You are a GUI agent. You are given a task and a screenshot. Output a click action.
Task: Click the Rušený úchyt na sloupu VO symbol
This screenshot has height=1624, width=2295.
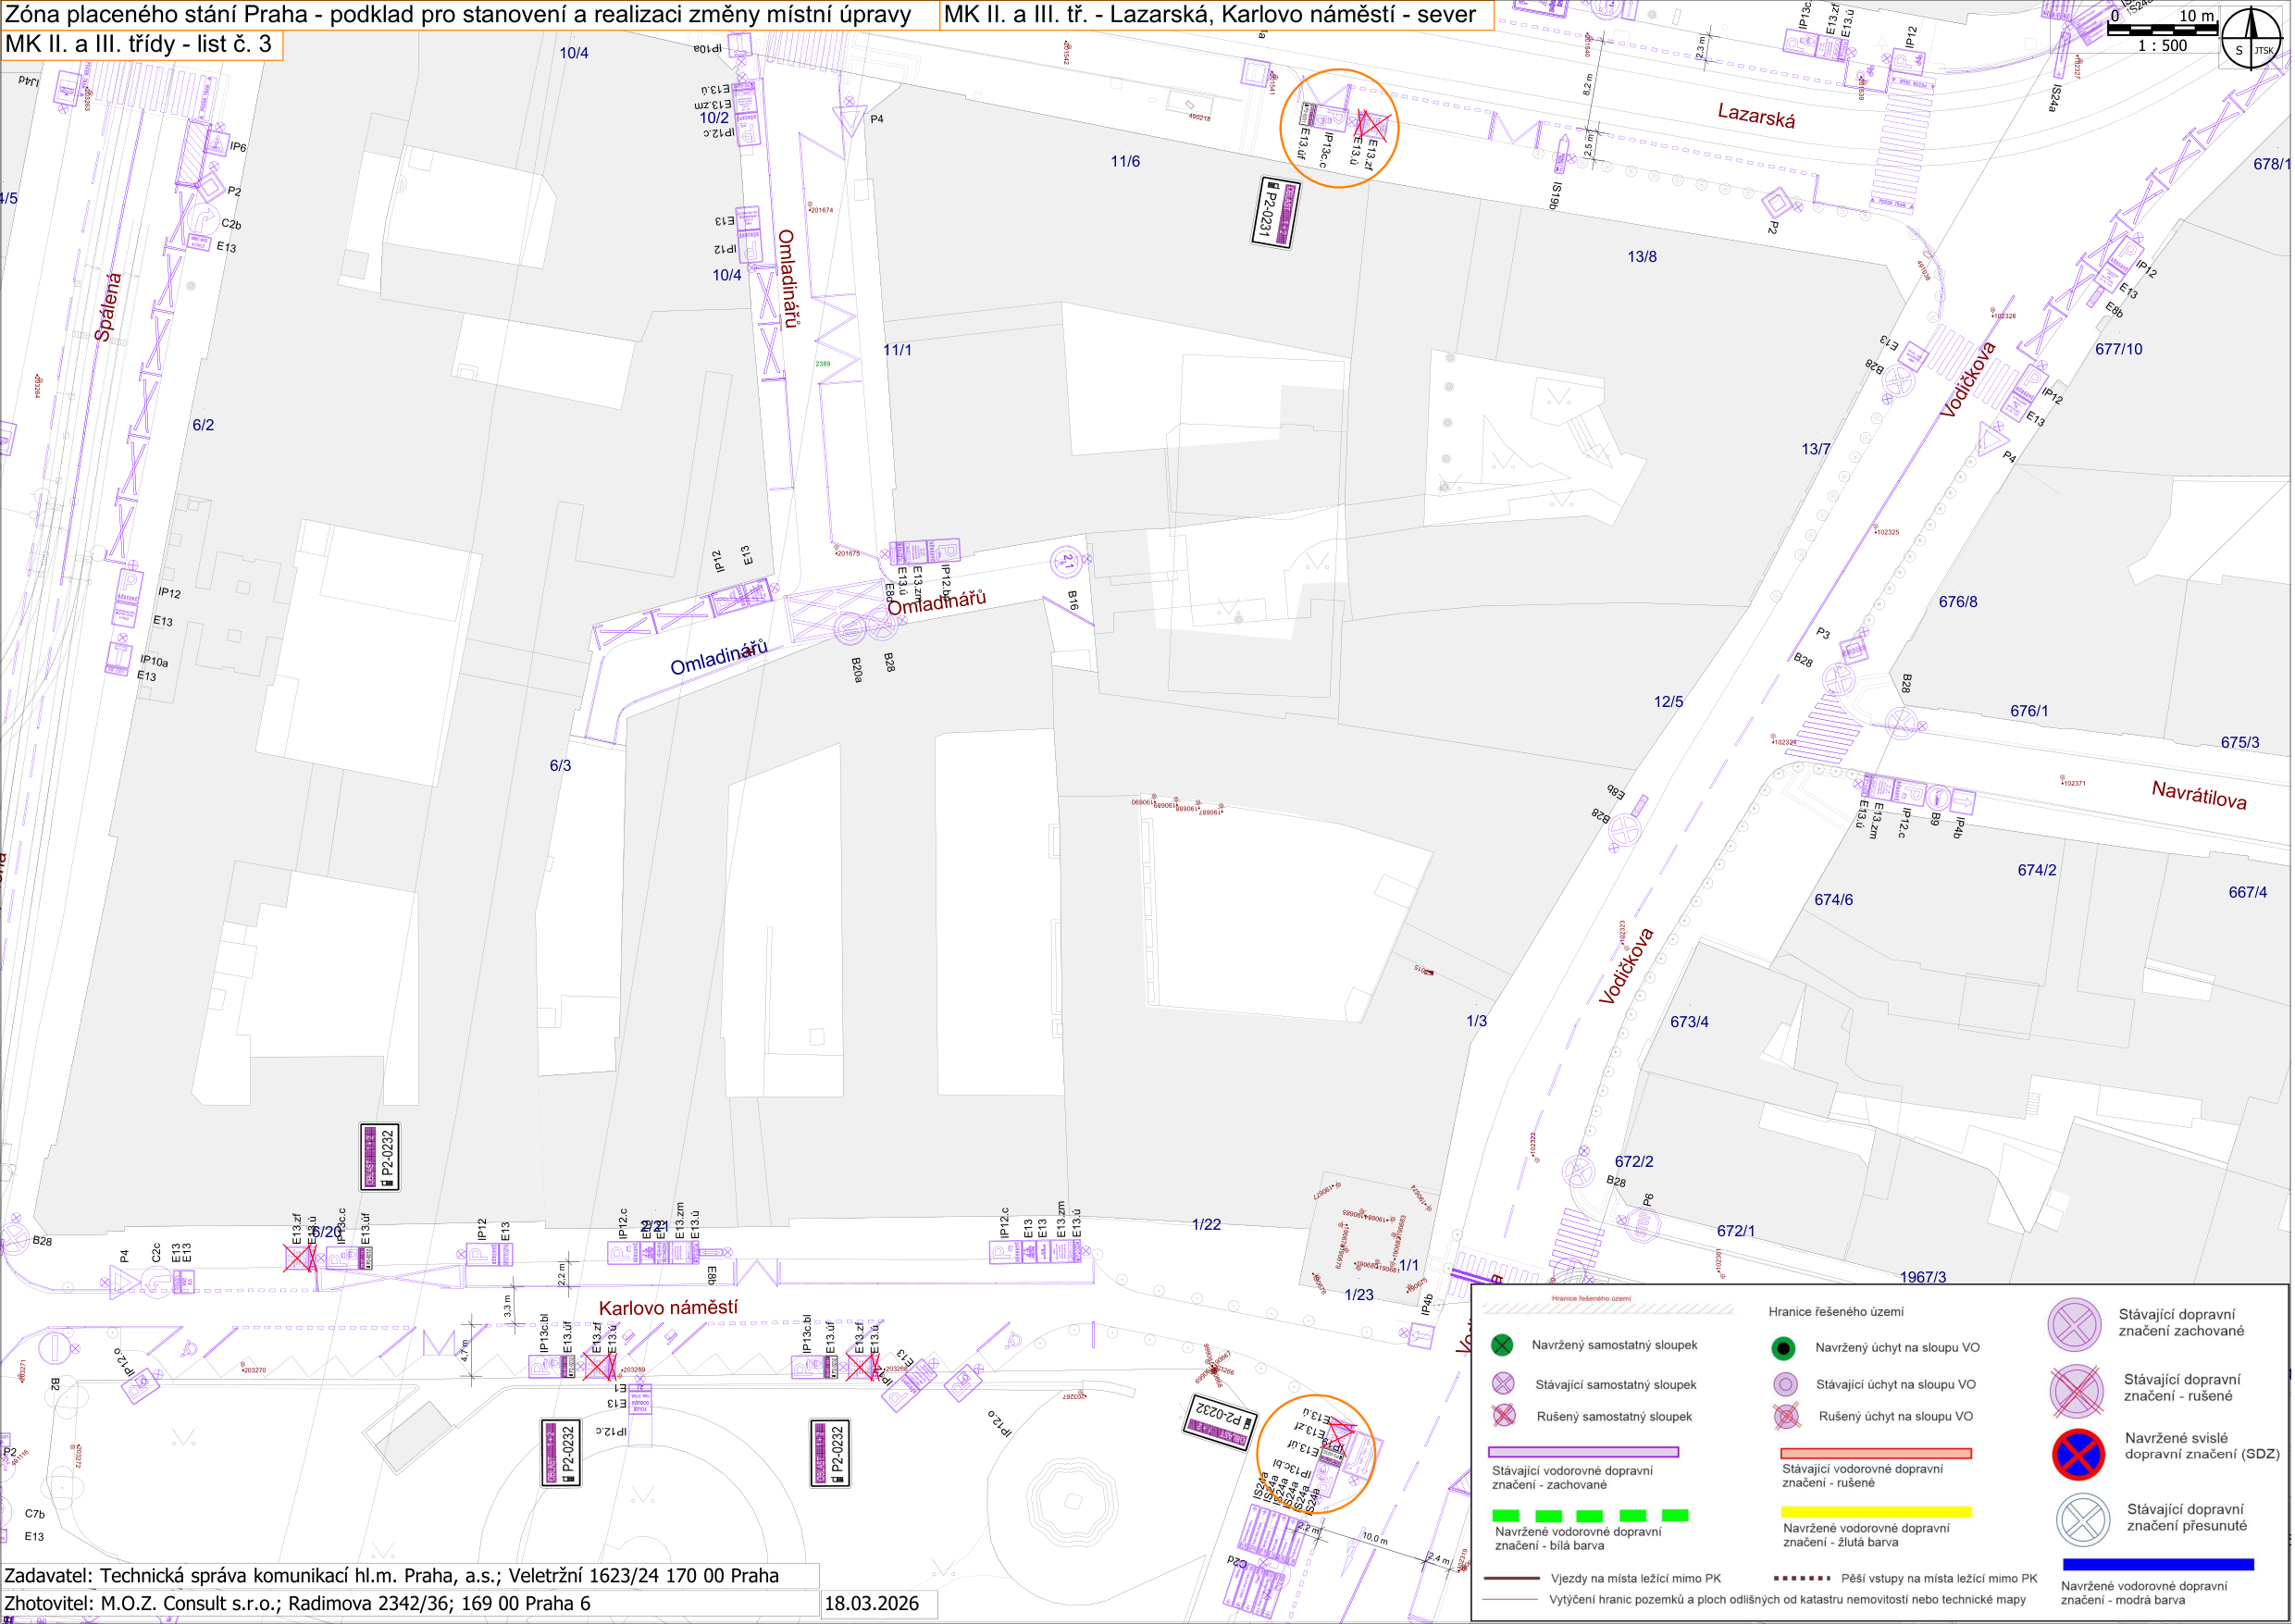click(x=1786, y=1416)
